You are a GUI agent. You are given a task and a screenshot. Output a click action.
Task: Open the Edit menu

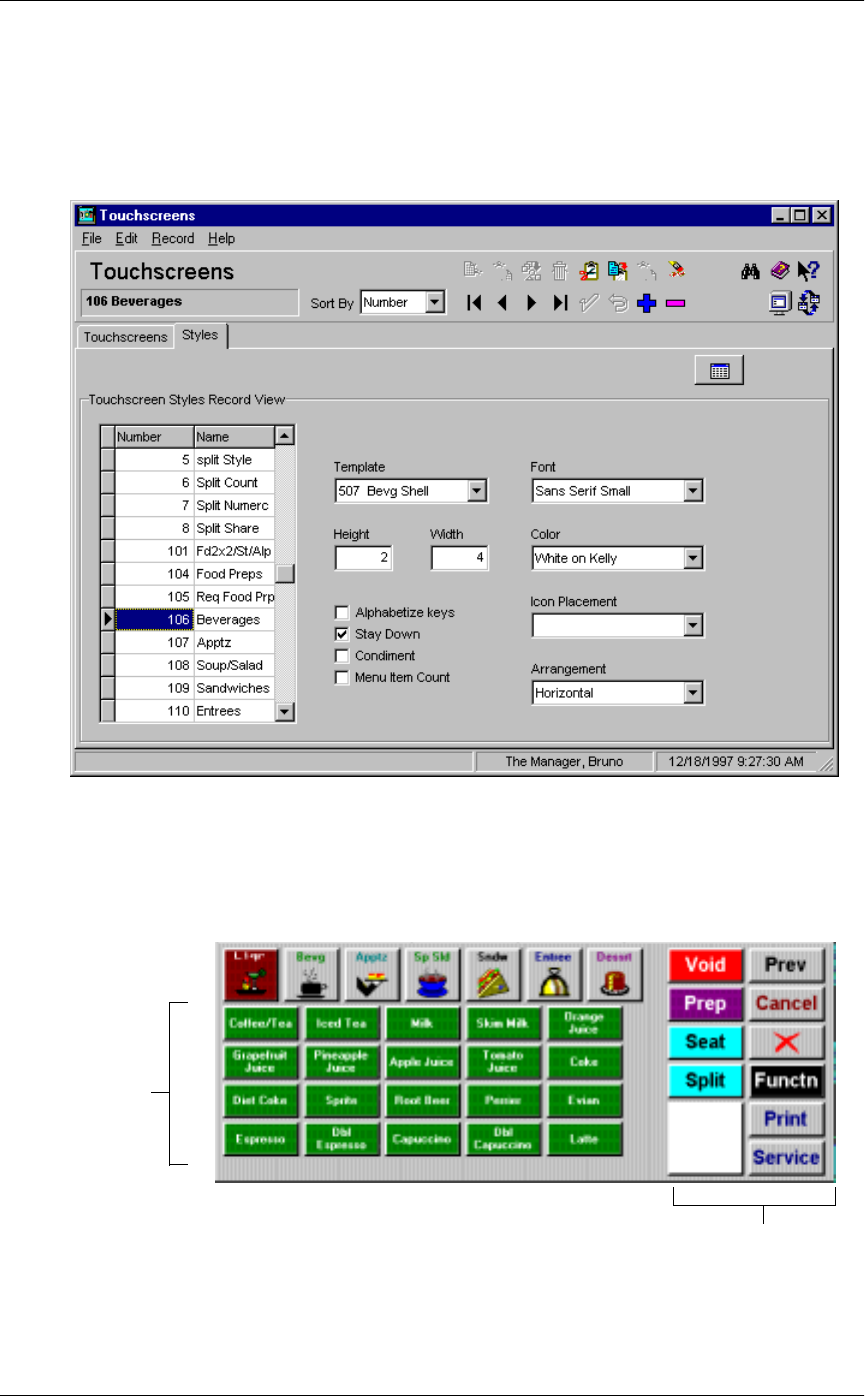(126, 238)
